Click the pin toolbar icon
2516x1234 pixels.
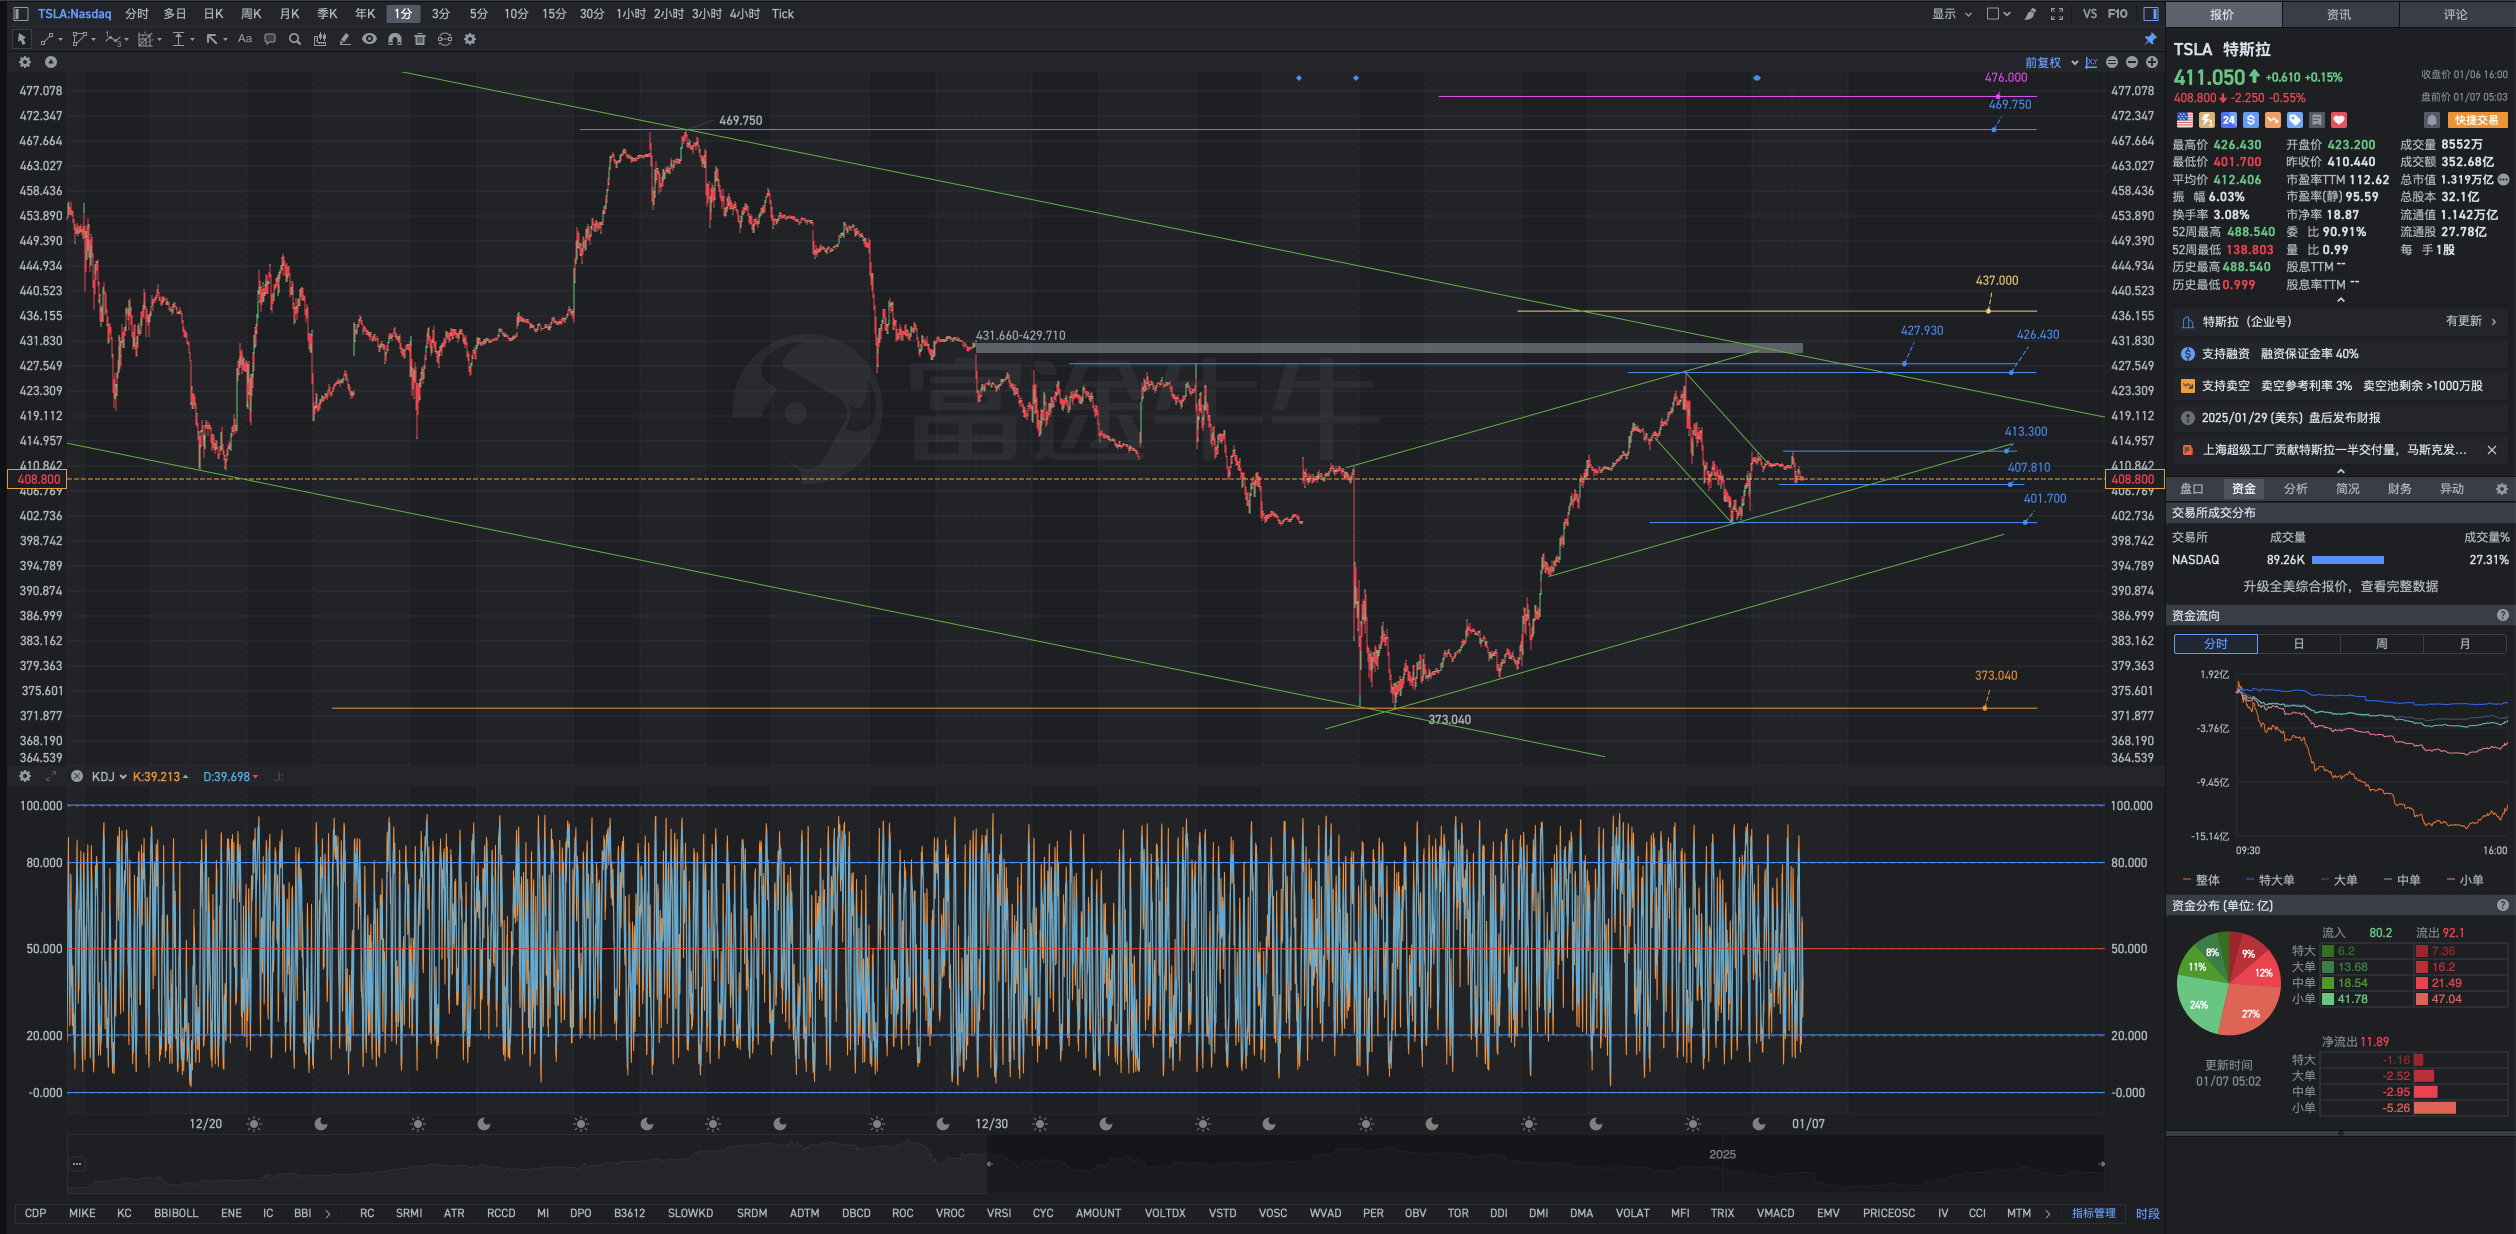(x=2151, y=39)
